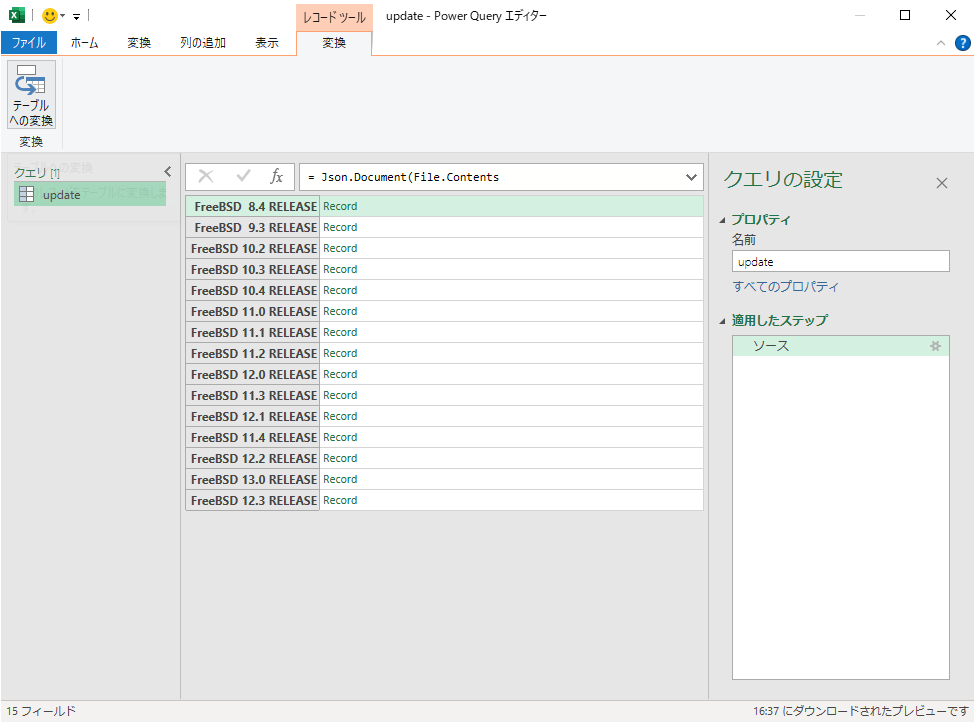Click the query name field 'update'
This screenshot has width=975, height=723.
tap(841, 262)
